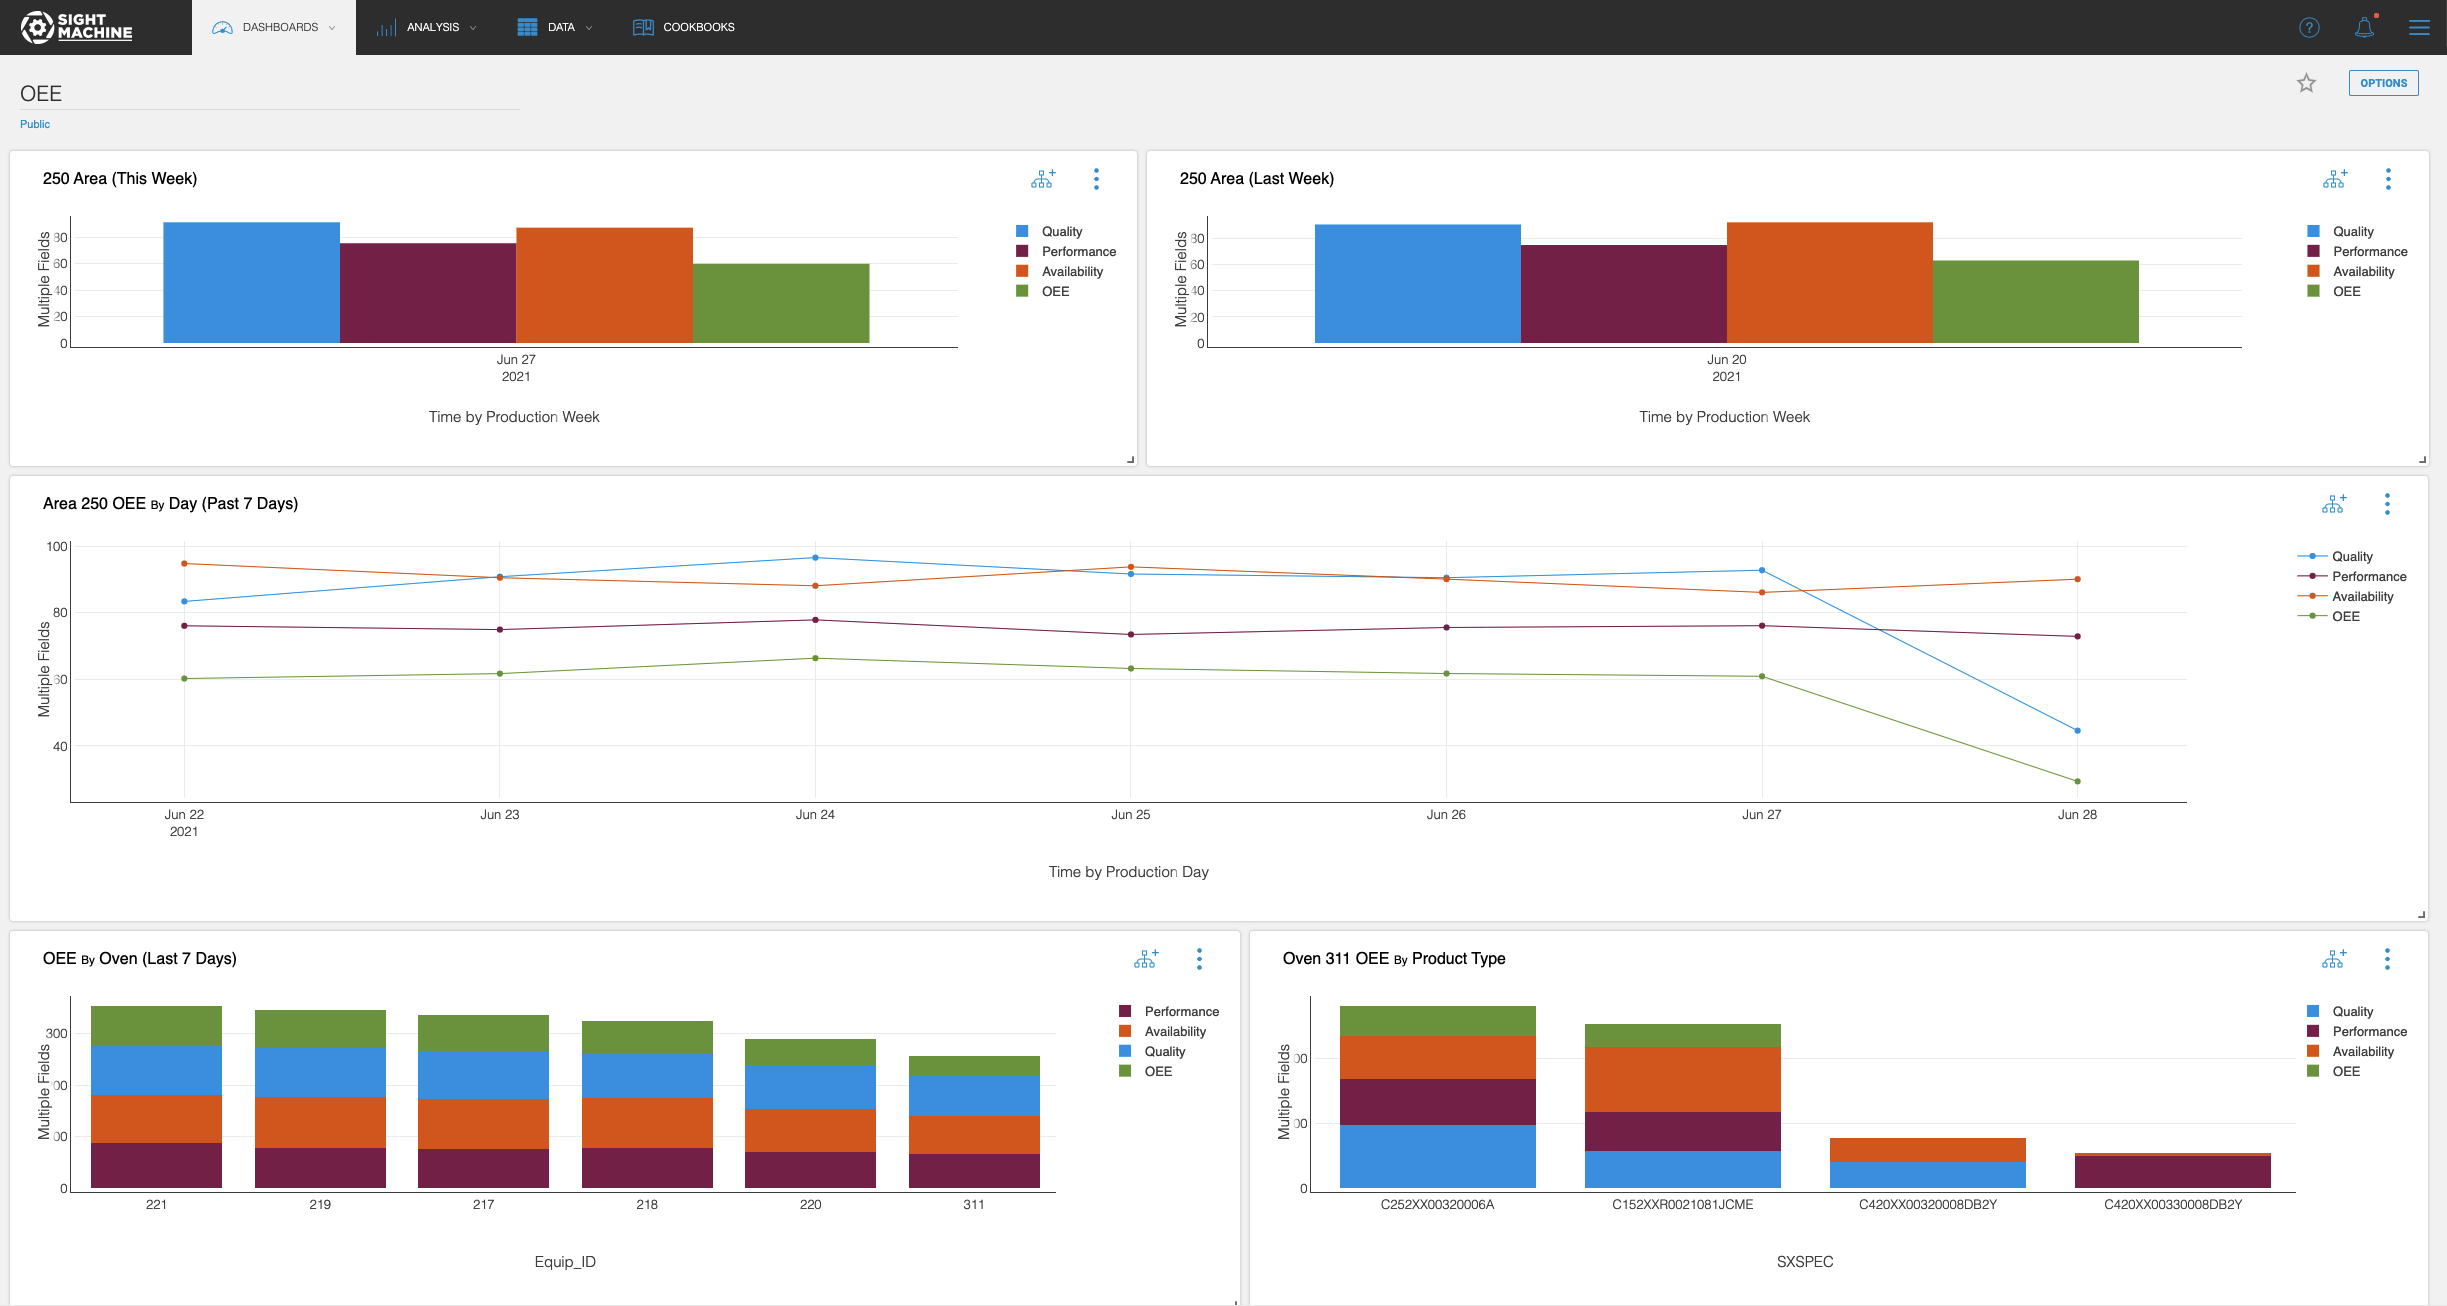Toggle OEE series in Last Week legend
Screen dimensions: 2447x1306
click(2334, 291)
